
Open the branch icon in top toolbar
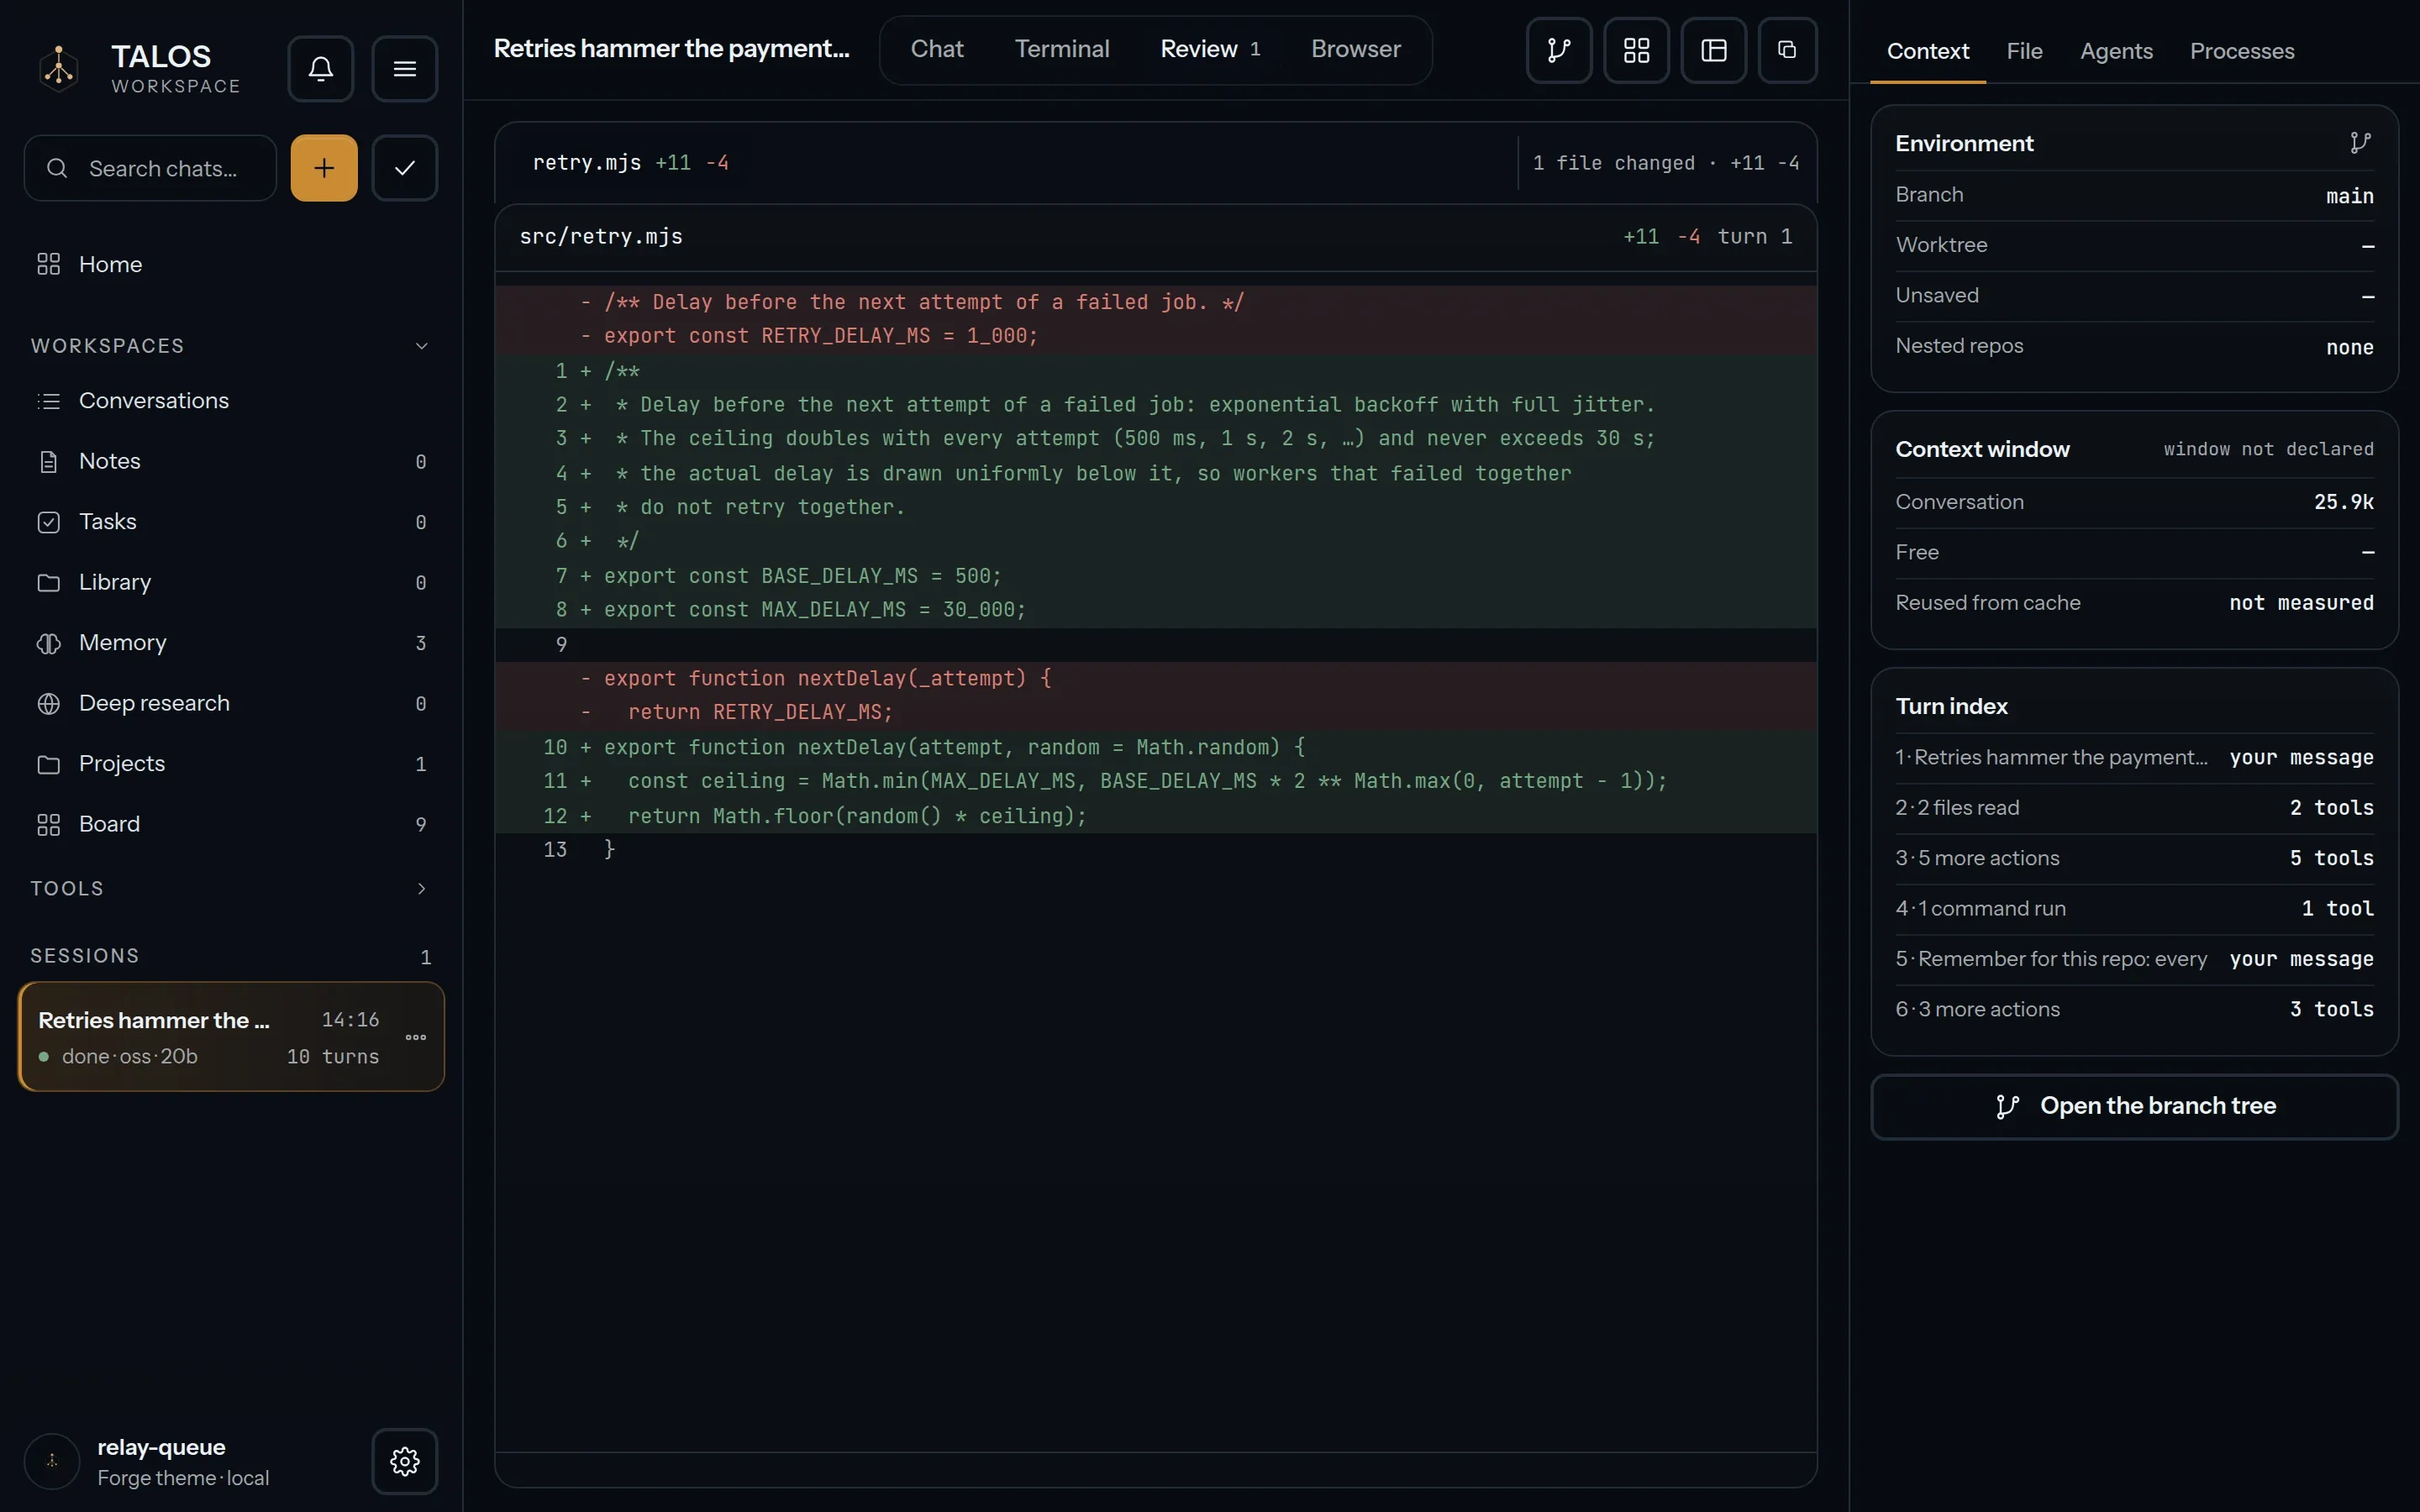(x=1558, y=50)
